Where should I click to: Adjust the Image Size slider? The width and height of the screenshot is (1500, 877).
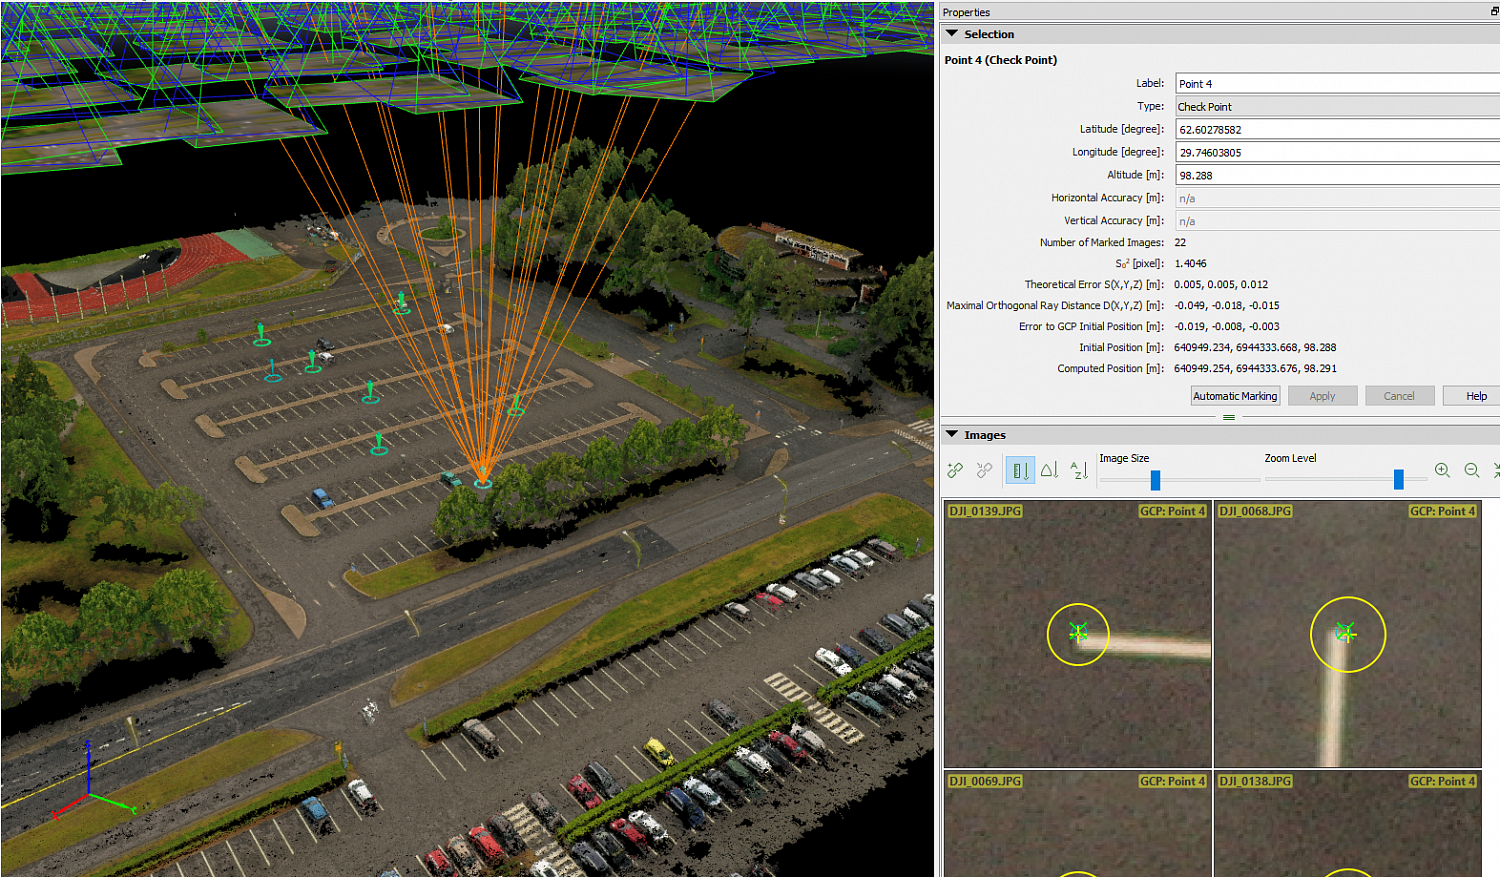(1154, 480)
